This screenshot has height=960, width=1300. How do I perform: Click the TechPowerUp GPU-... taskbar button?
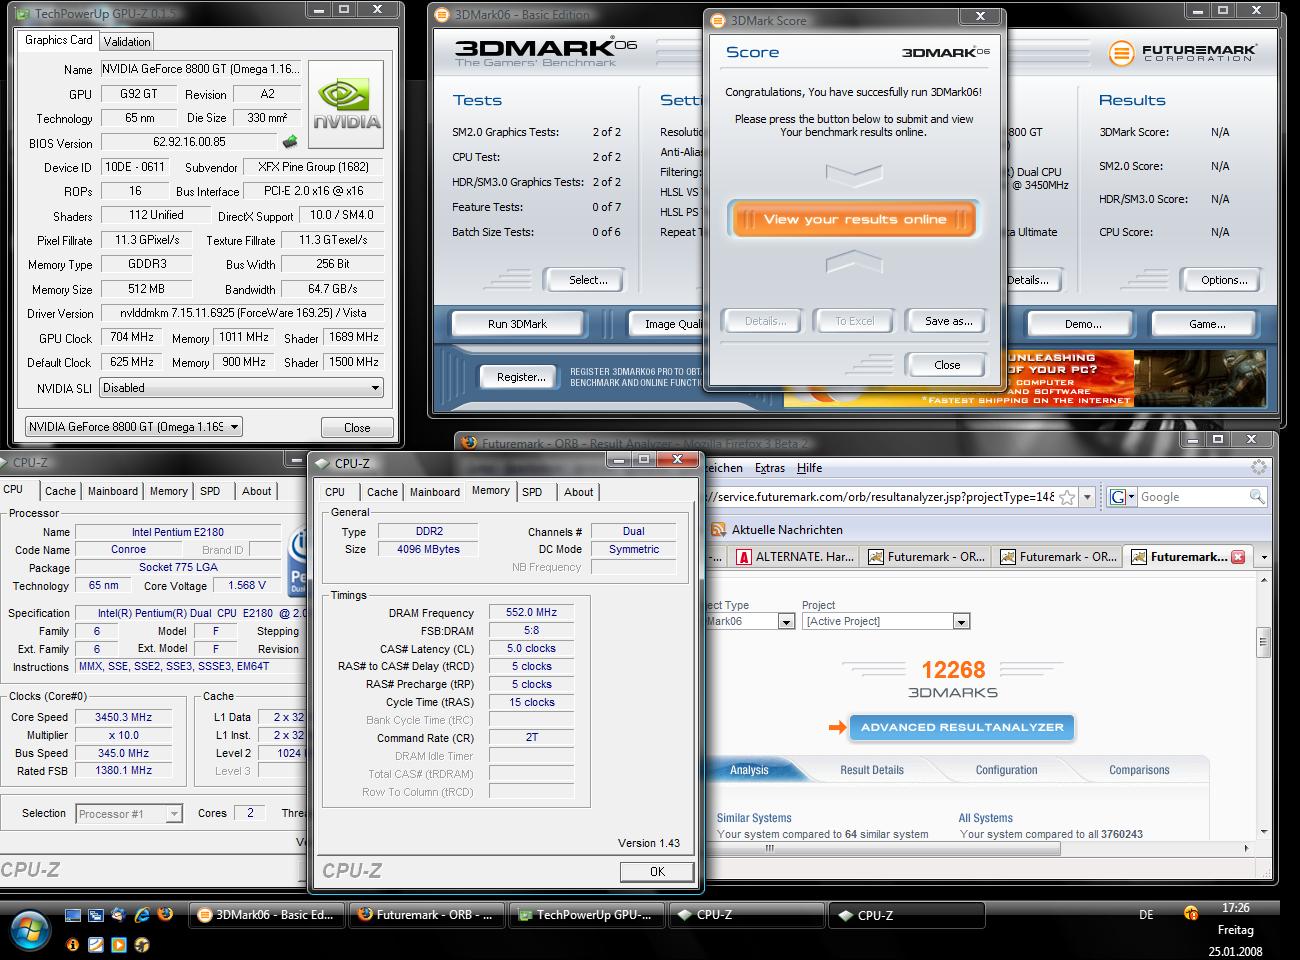point(586,915)
